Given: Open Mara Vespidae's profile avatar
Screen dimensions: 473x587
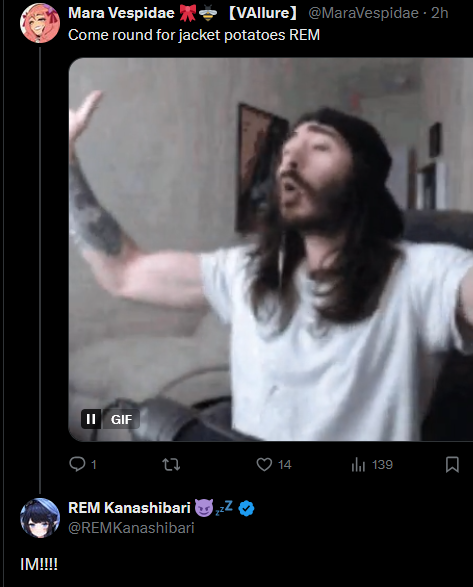Looking at the screenshot, I should (40, 23).
